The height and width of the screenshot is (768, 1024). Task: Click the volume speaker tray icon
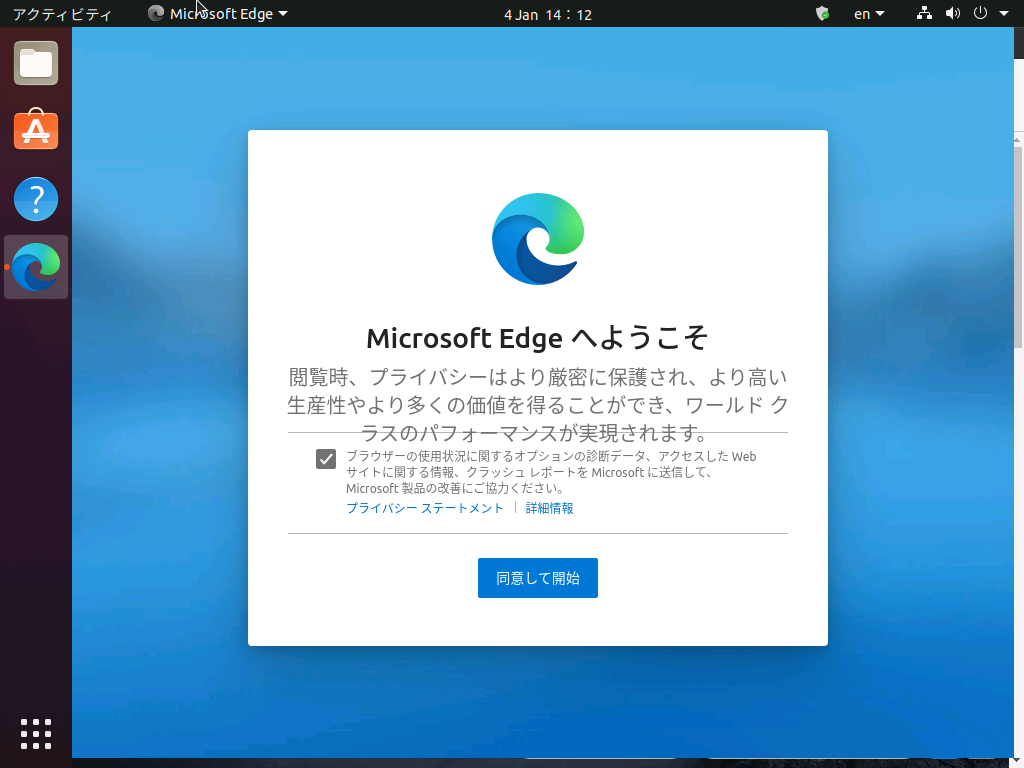pos(953,13)
